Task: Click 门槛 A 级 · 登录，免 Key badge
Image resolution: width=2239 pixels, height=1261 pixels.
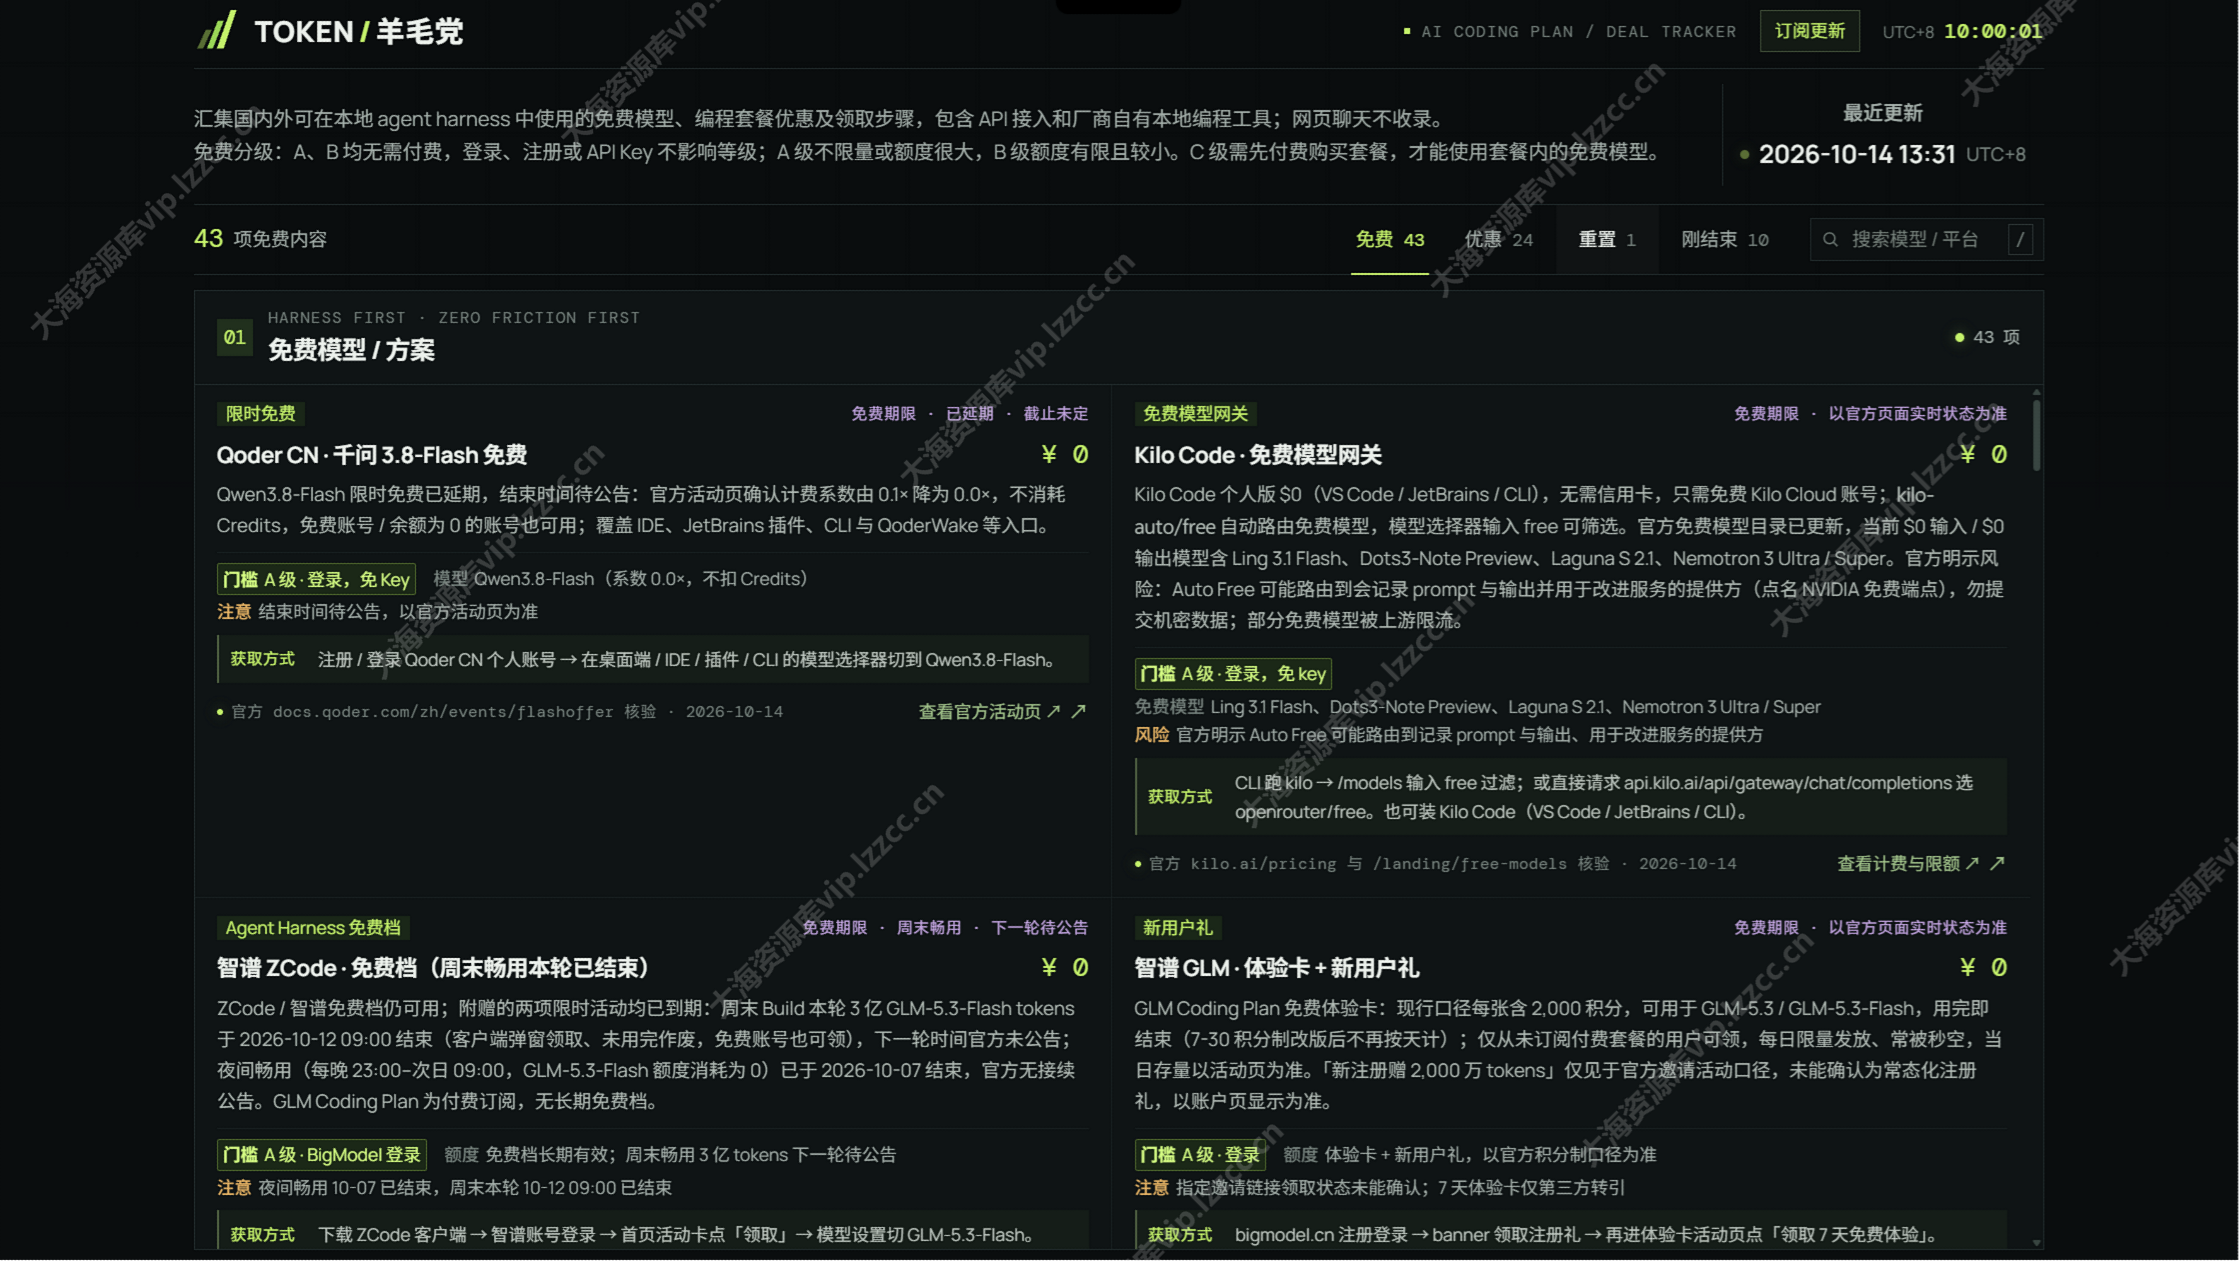Action: coord(316,579)
